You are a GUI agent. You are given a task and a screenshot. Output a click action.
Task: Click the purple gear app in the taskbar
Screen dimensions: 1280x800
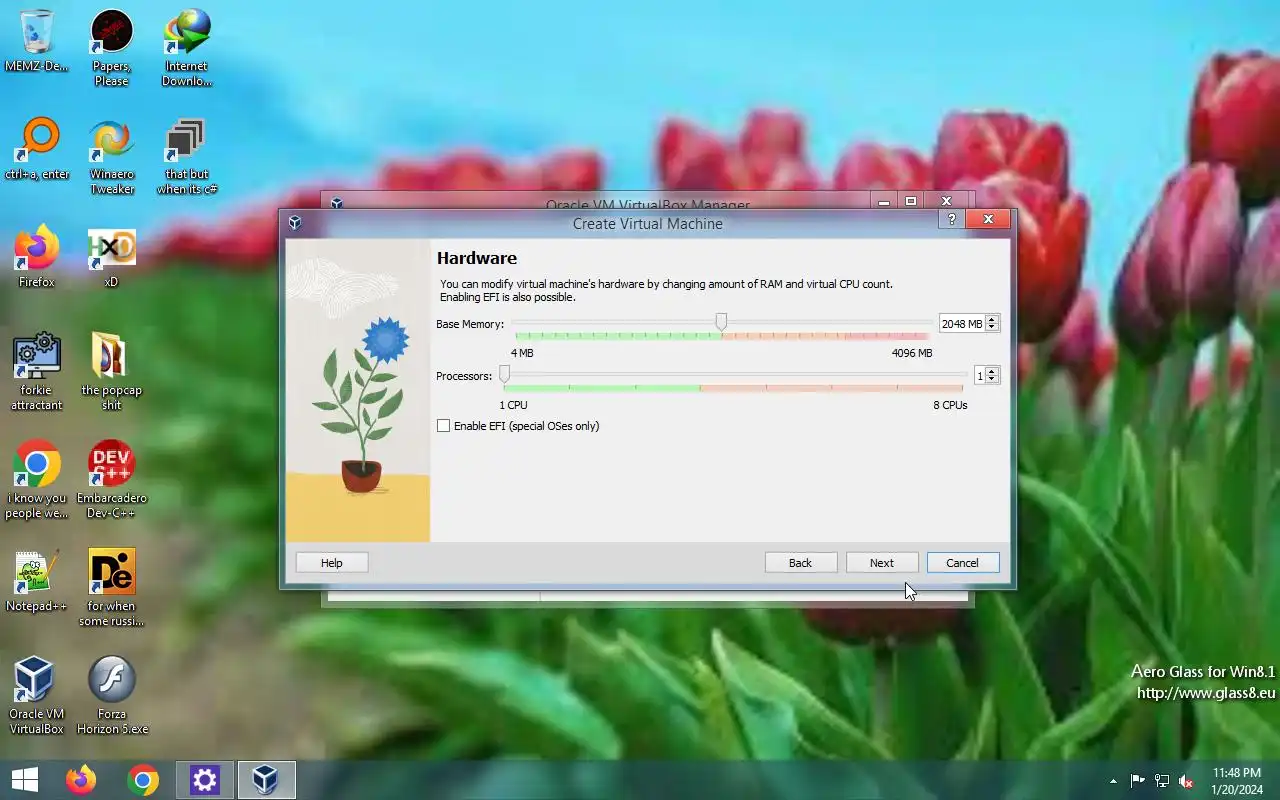(x=205, y=780)
